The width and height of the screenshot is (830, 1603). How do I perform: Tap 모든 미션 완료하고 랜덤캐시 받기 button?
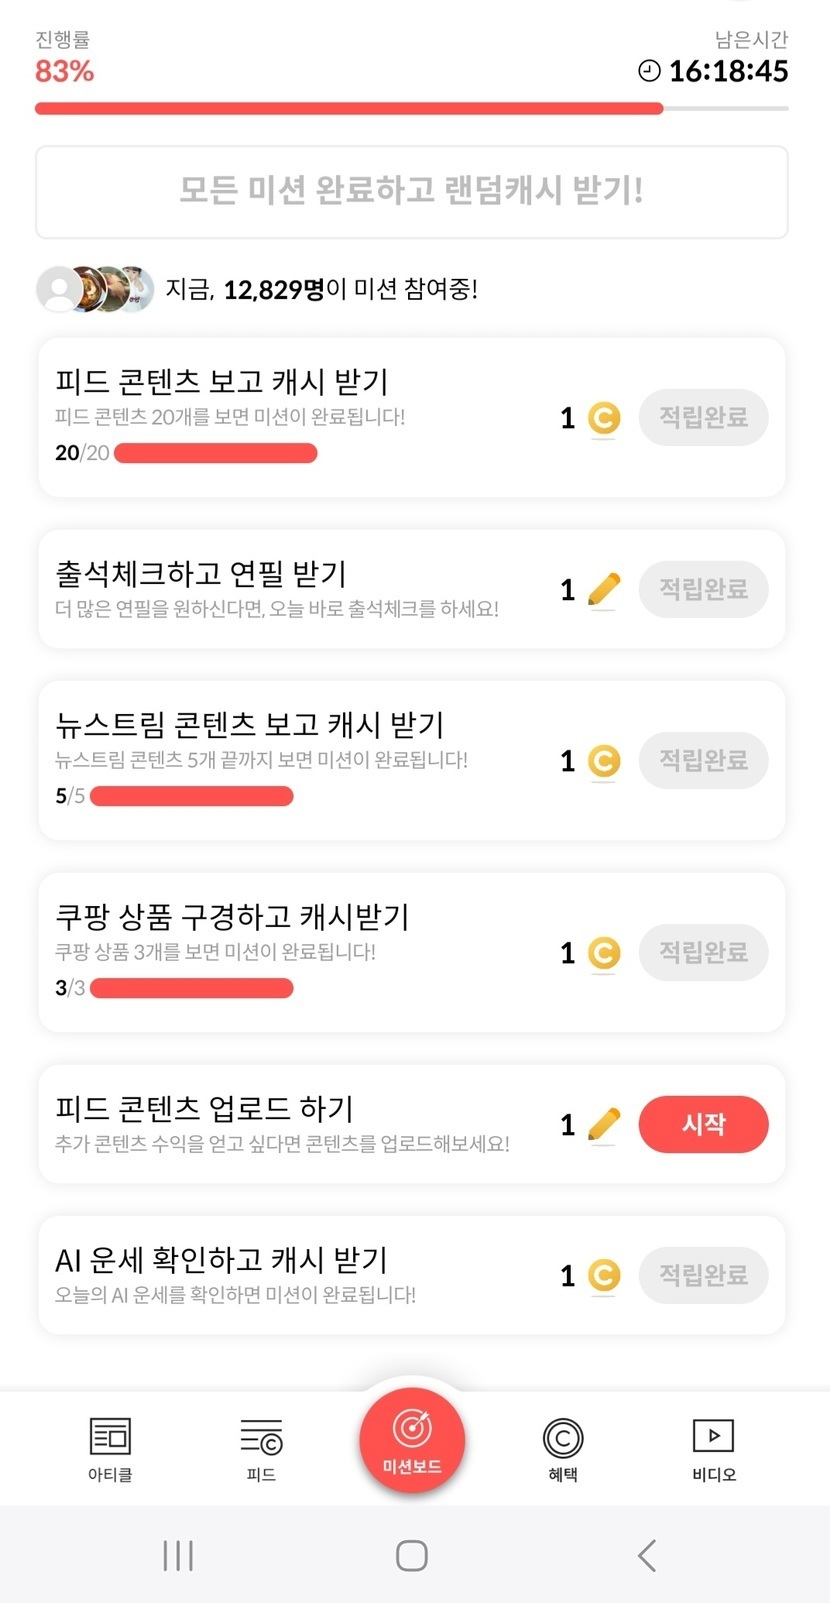pos(412,192)
